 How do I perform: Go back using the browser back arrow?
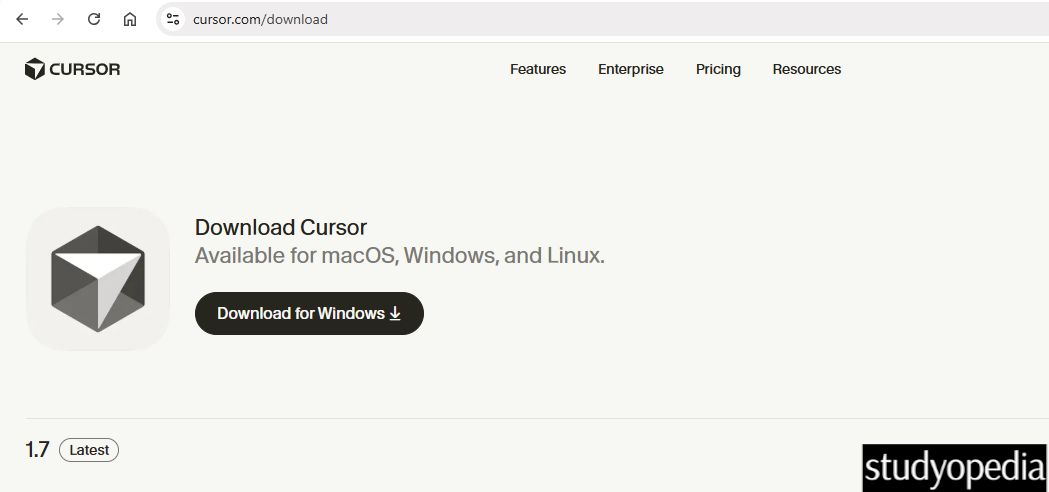(x=22, y=19)
